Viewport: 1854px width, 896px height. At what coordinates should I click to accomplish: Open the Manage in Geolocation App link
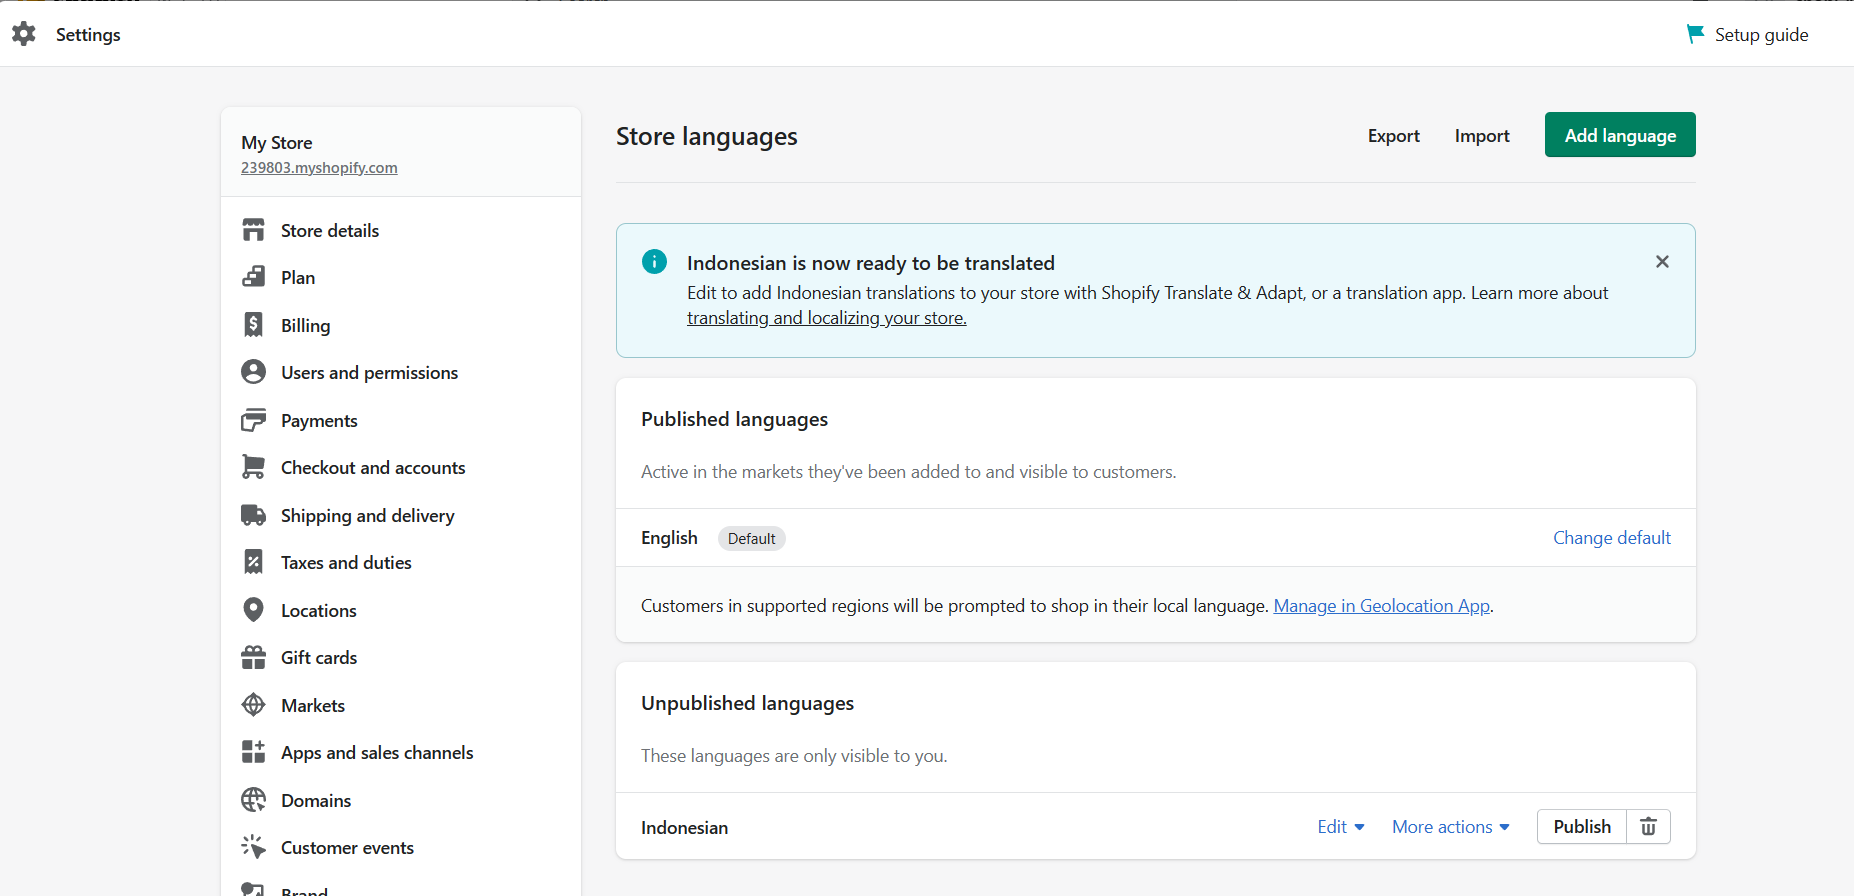point(1382,606)
